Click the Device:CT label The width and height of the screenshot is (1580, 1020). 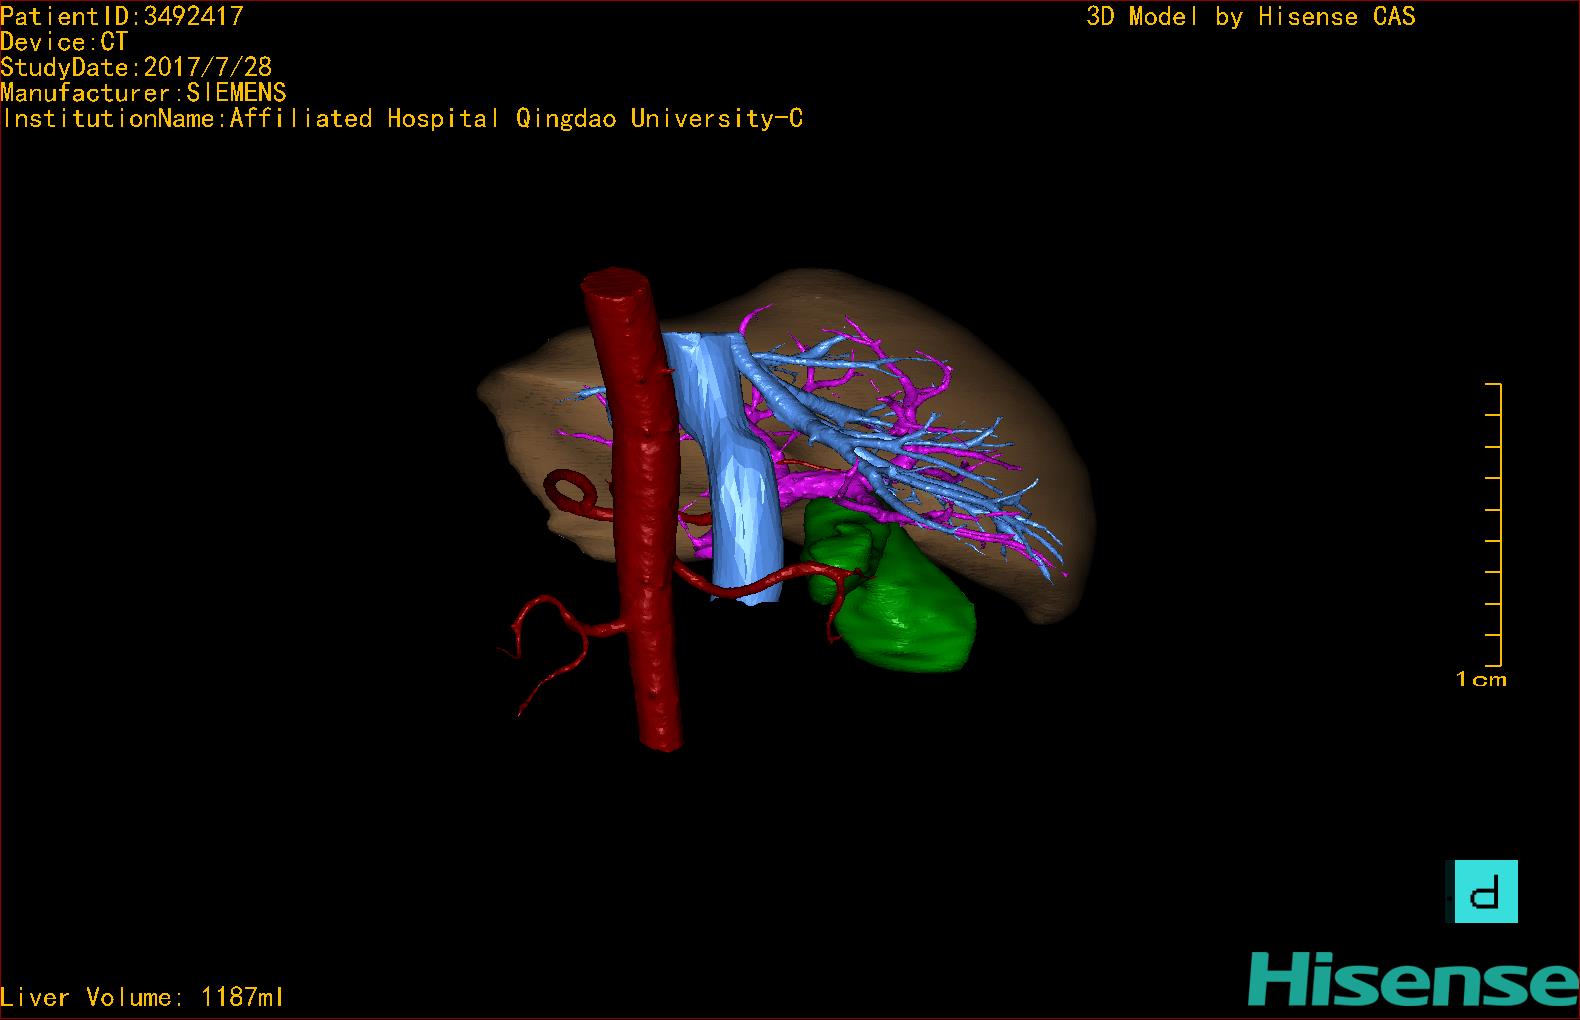(x=65, y=42)
